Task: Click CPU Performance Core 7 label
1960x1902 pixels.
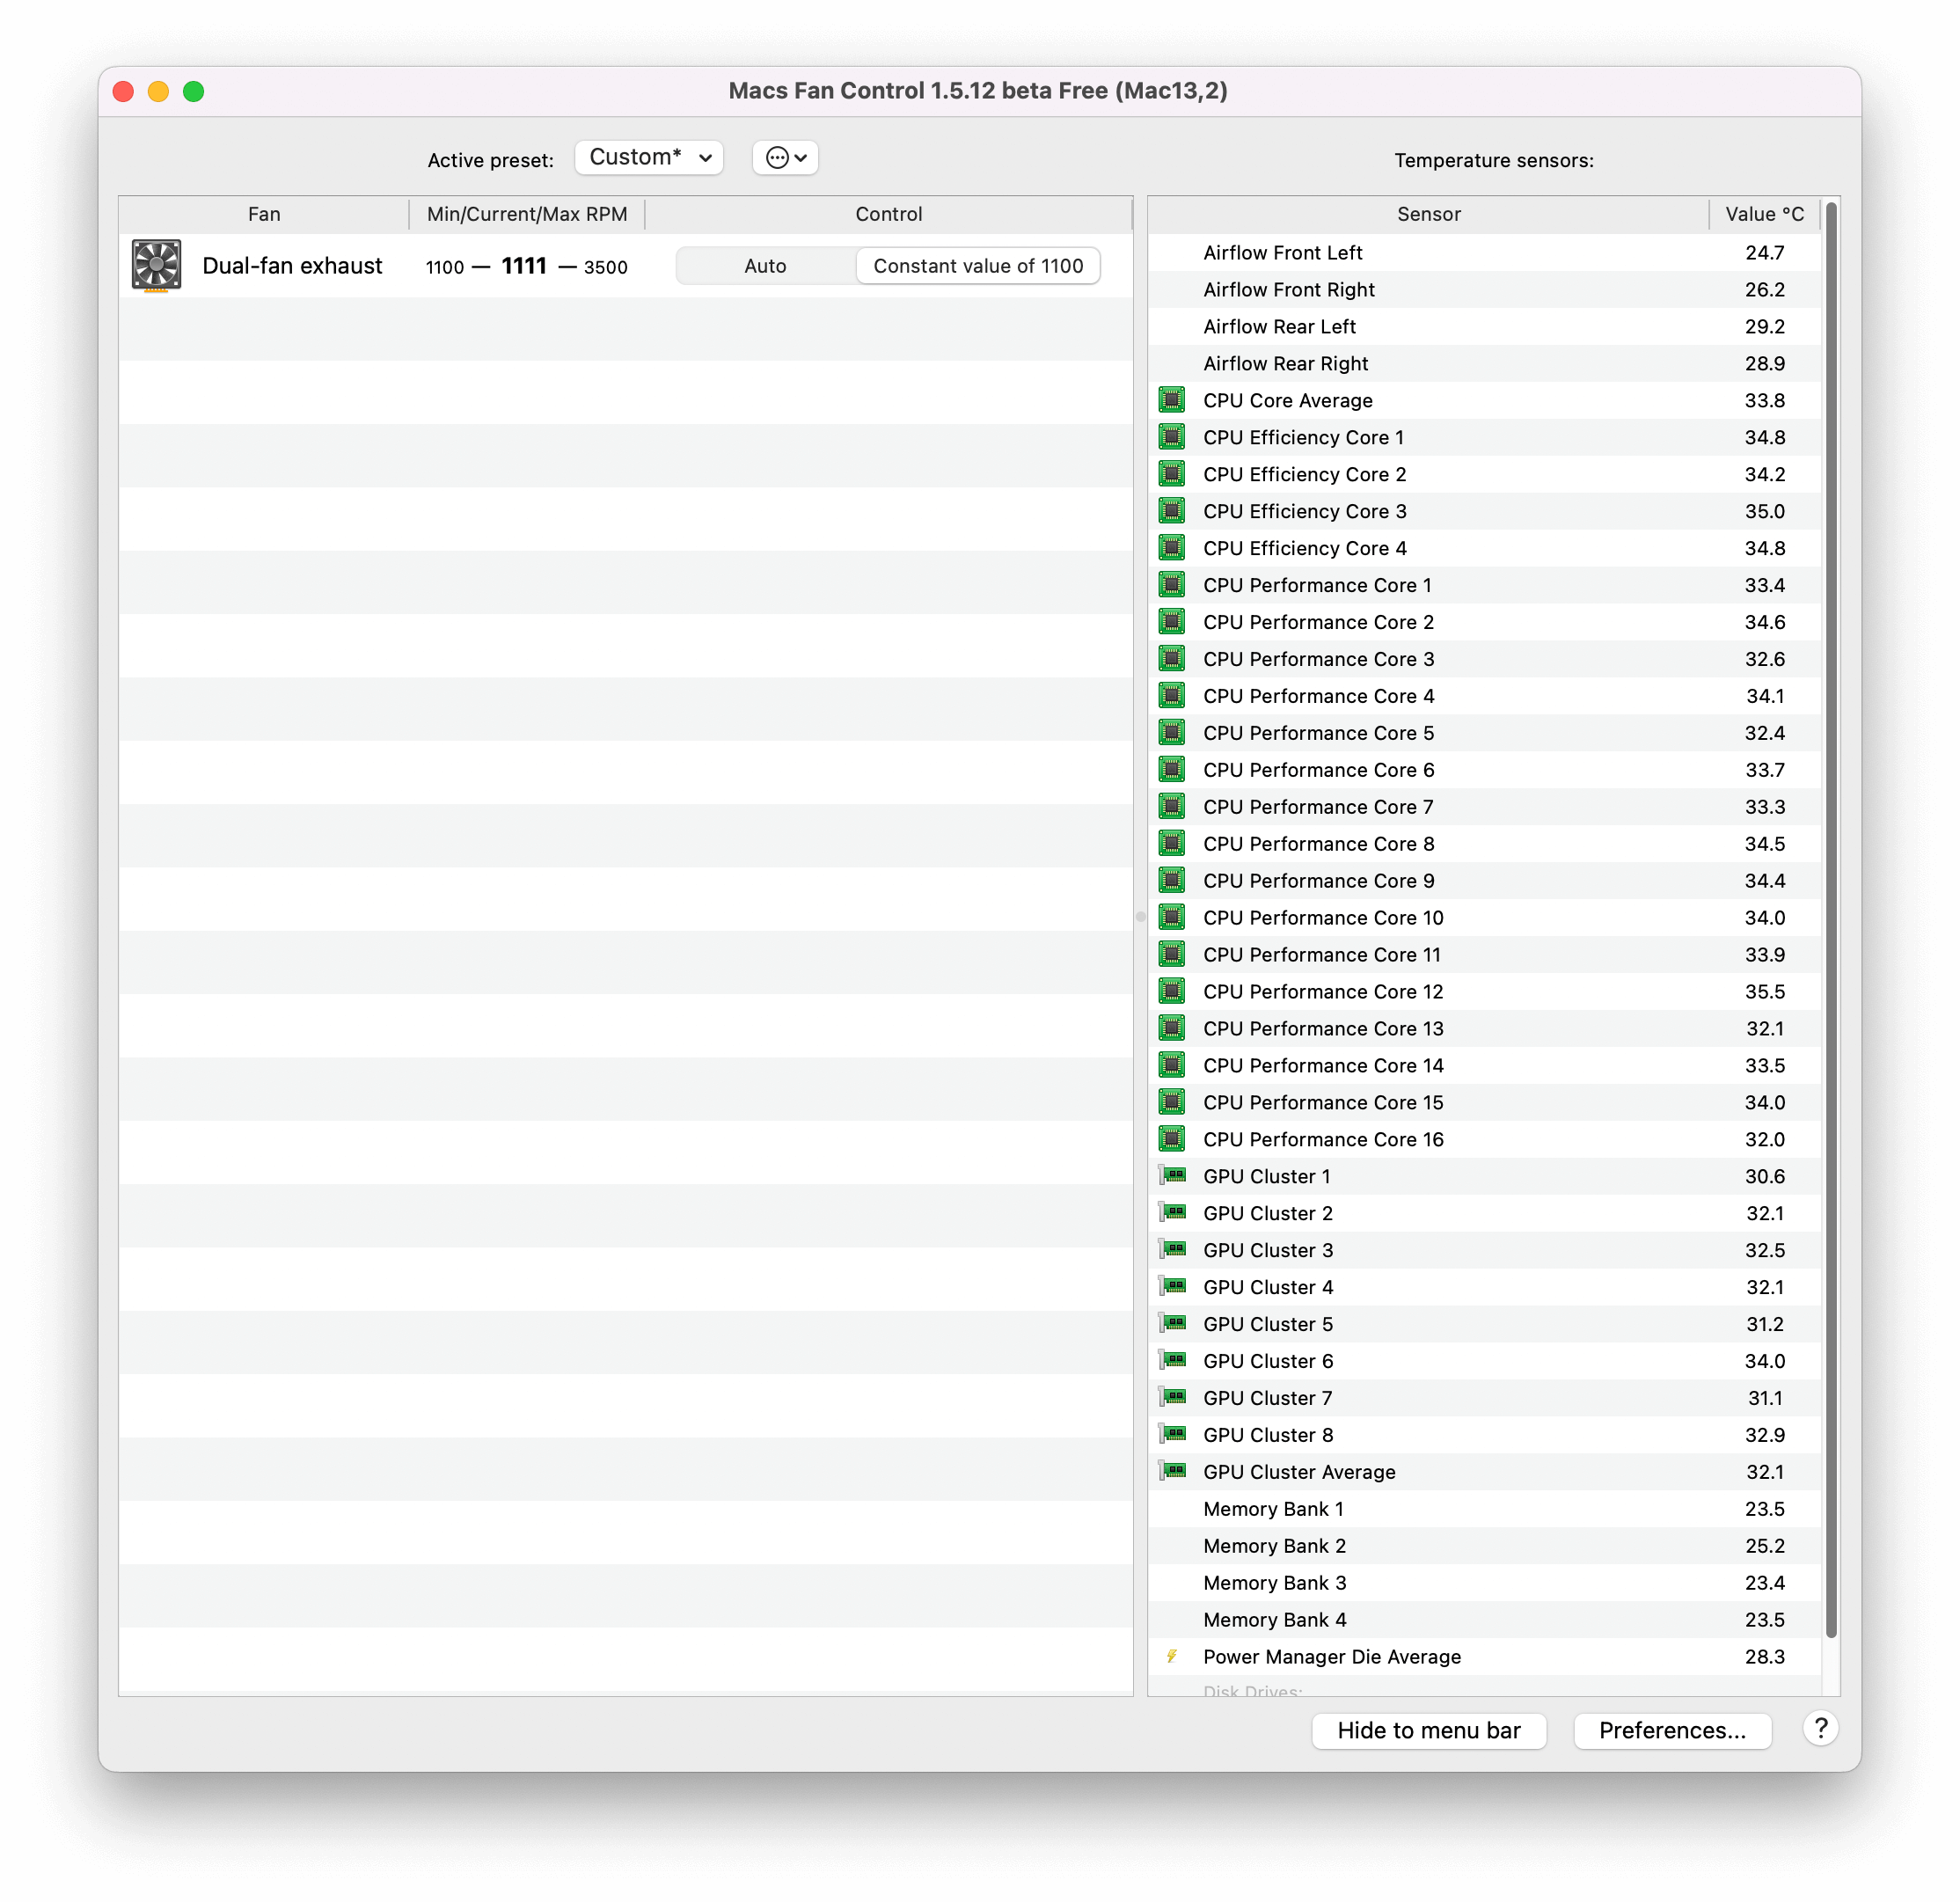Action: (1318, 807)
